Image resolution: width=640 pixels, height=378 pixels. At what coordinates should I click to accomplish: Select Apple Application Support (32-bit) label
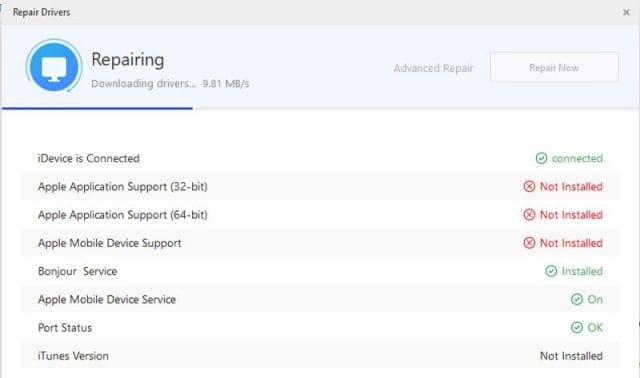tap(122, 187)
